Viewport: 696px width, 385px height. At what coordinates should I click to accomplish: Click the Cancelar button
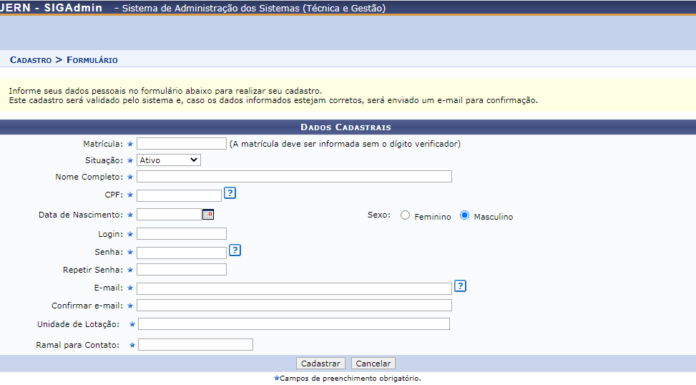[373, 363]
